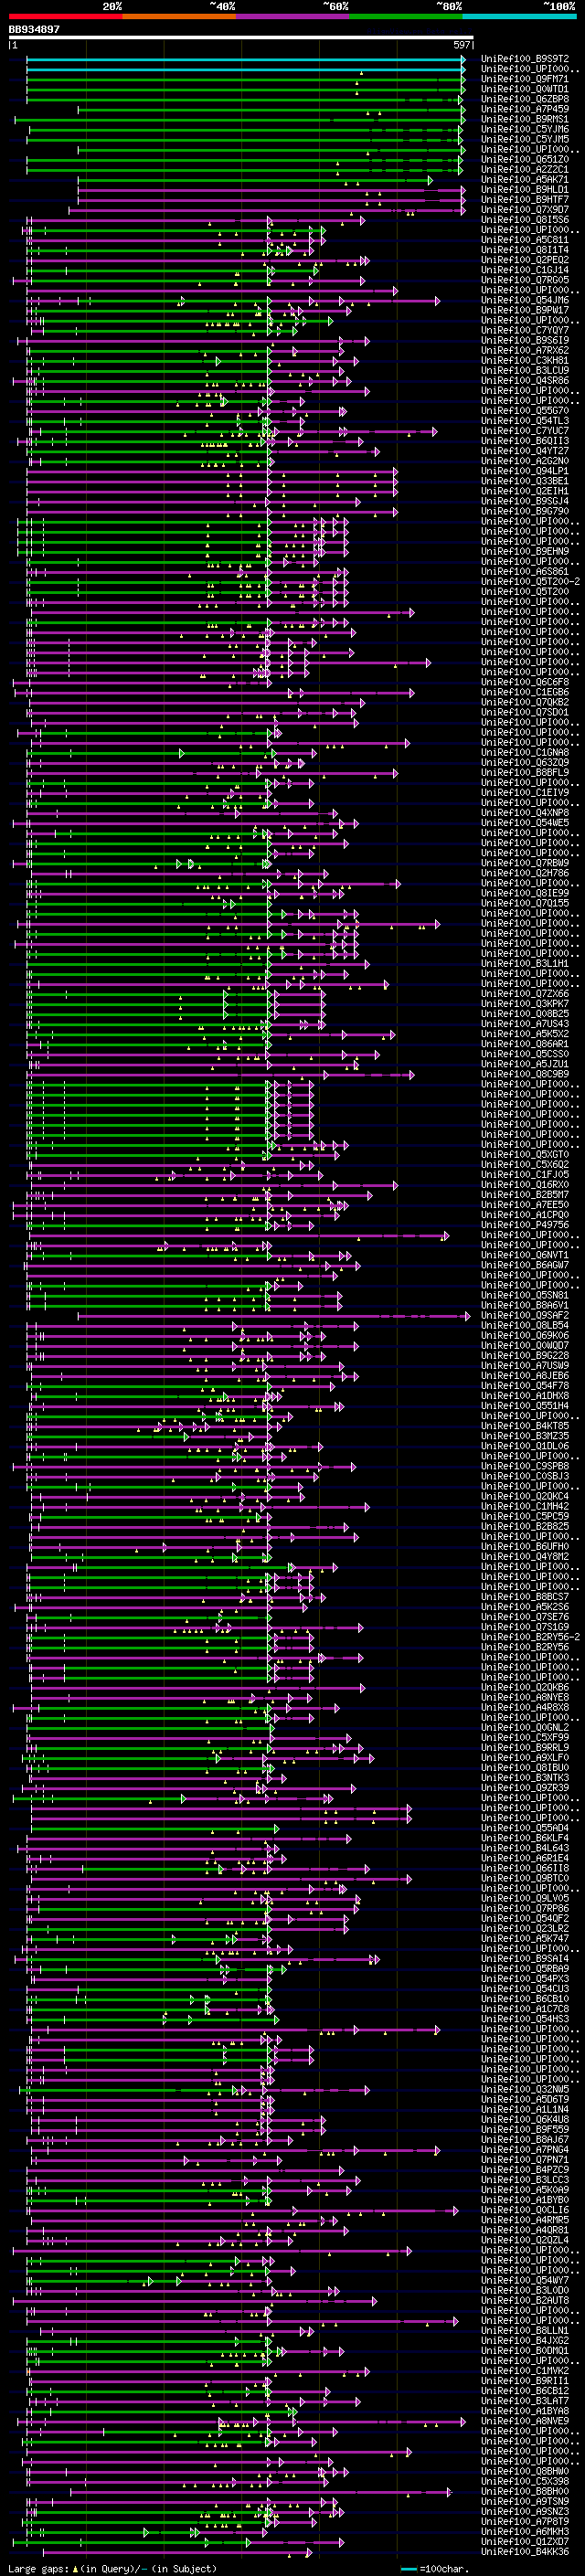Select label UniRef100_B9HLD1
The image size is (585, 2576).
[525, 189]
